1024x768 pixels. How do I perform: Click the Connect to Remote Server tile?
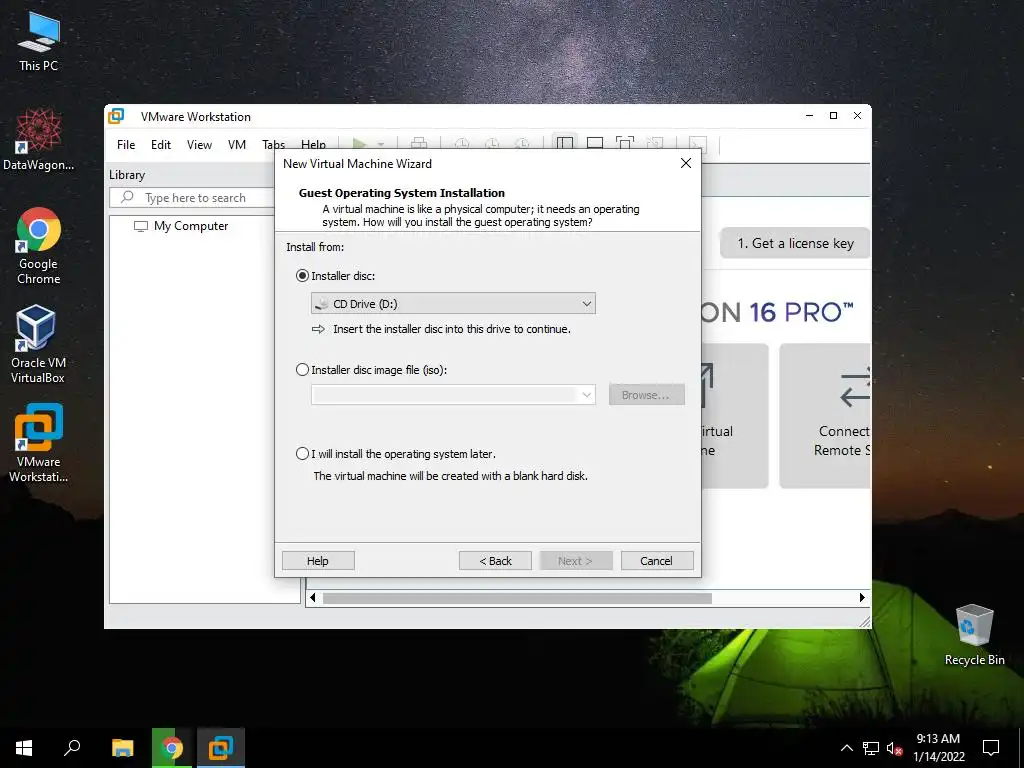[825, 415]
